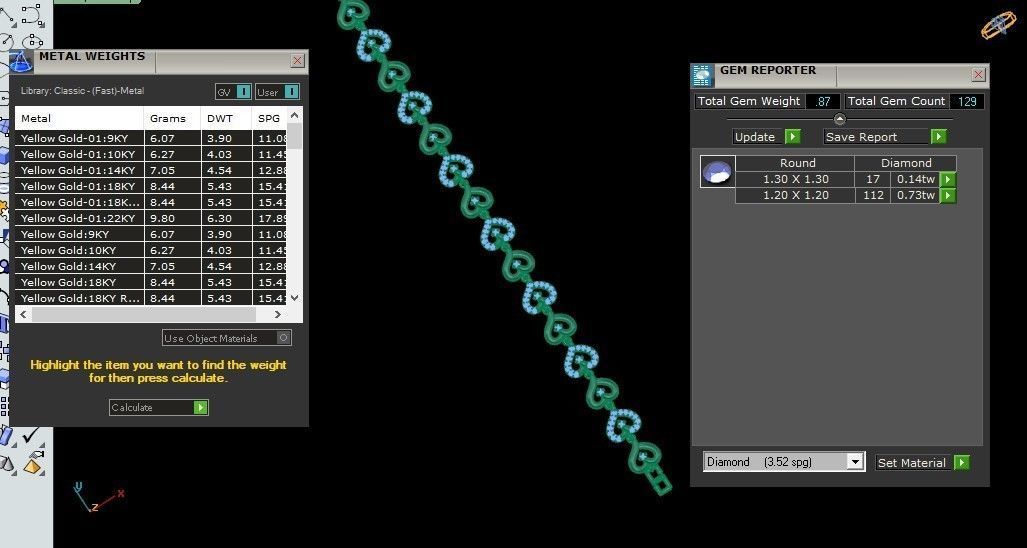The width and height of the screenshot is (1027, 548).
Task: Click the DWT column header
Action: pyautogui.click(x=227, y=119)
